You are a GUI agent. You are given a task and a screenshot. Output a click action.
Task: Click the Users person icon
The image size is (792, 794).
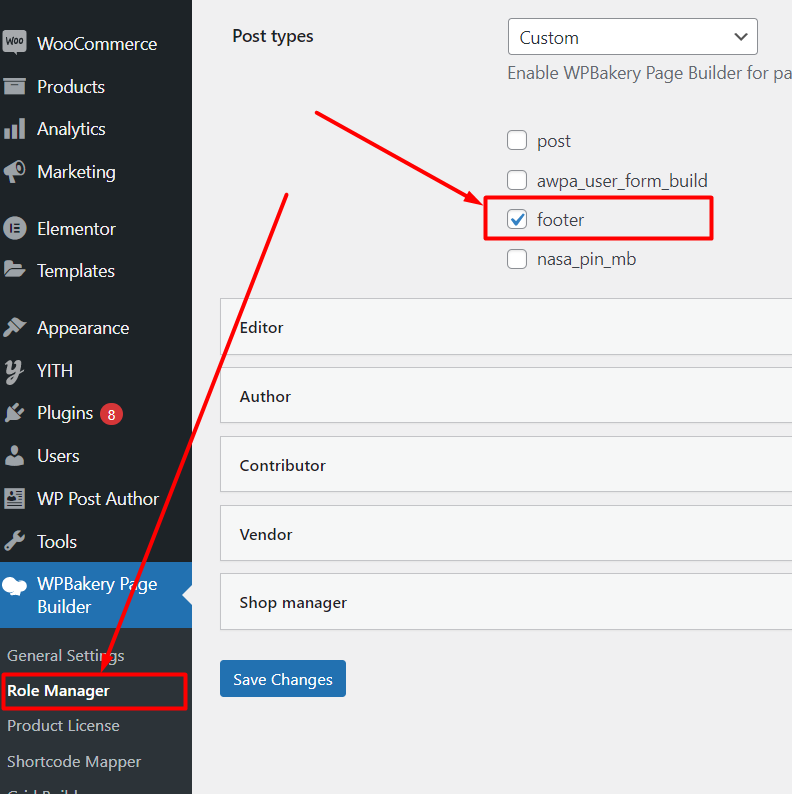pos(14,455)
